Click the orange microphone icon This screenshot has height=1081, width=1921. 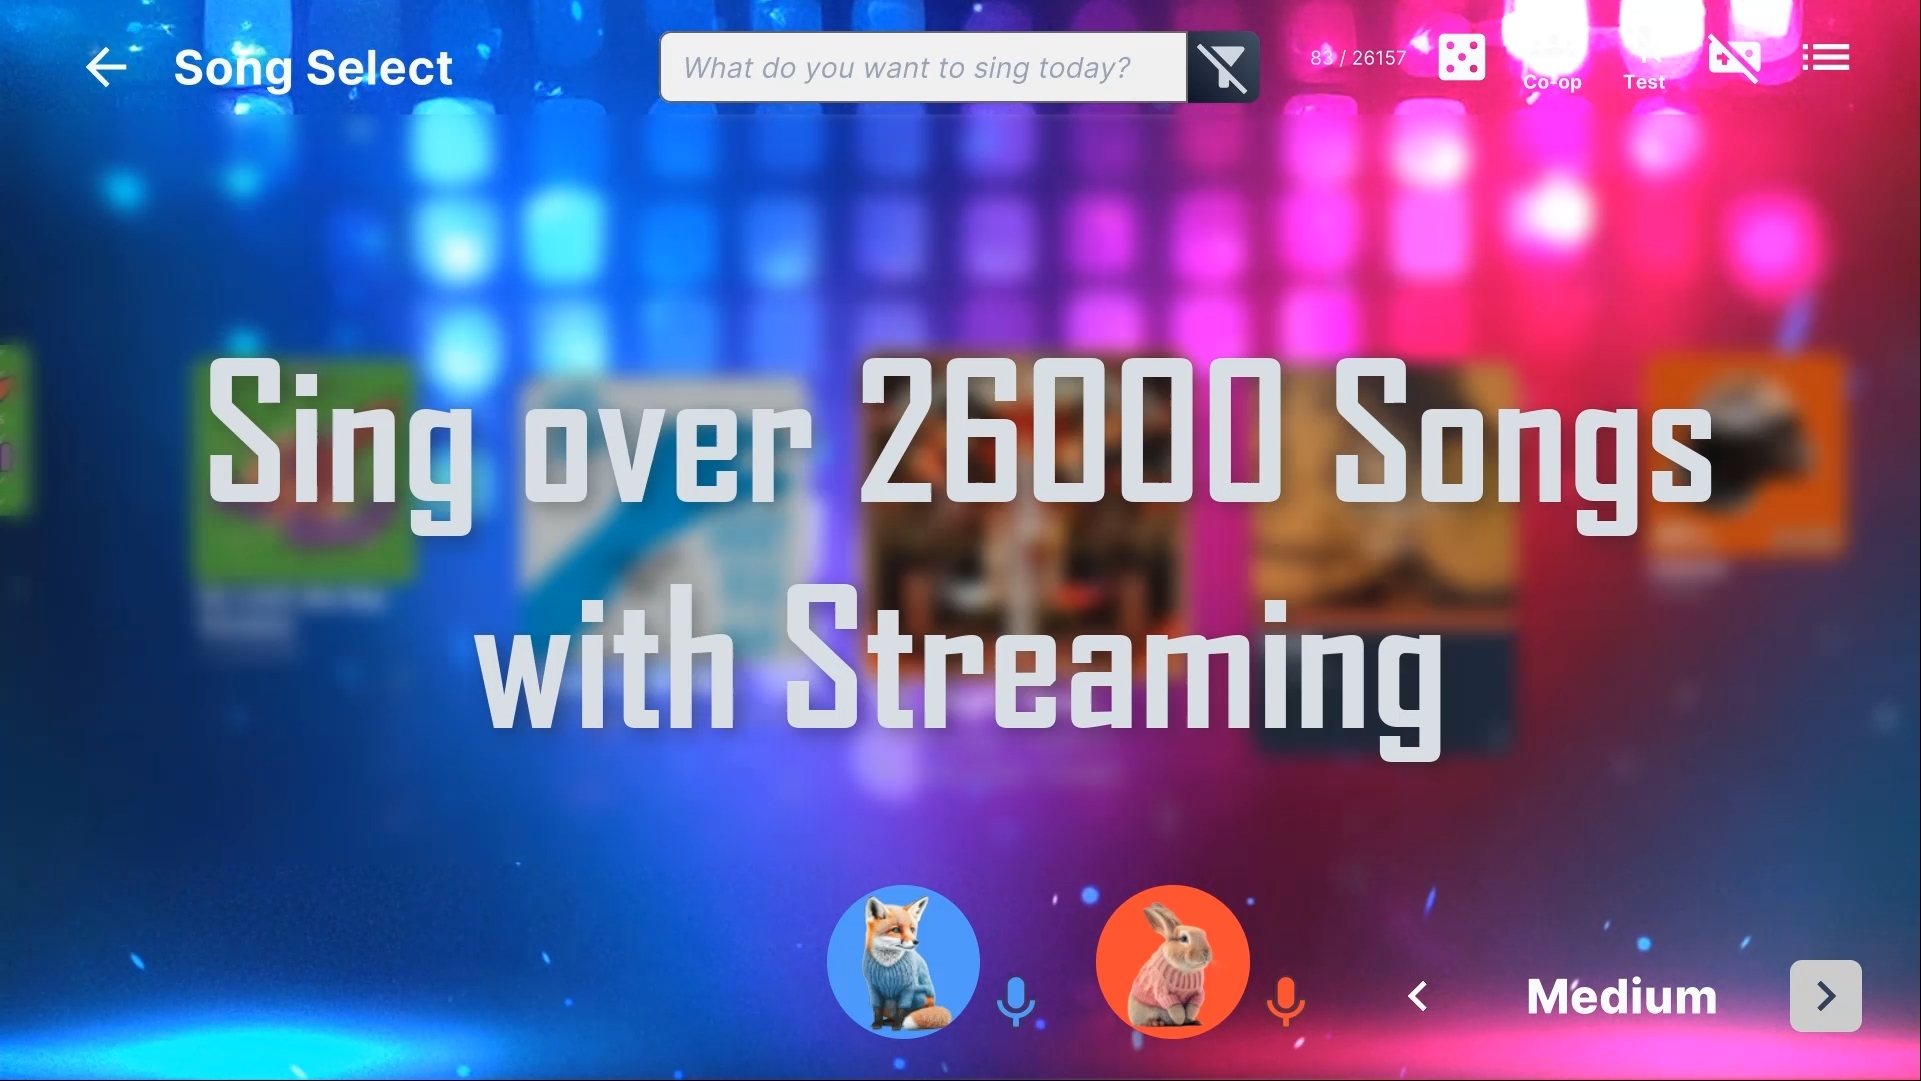pos(1285,1000)
